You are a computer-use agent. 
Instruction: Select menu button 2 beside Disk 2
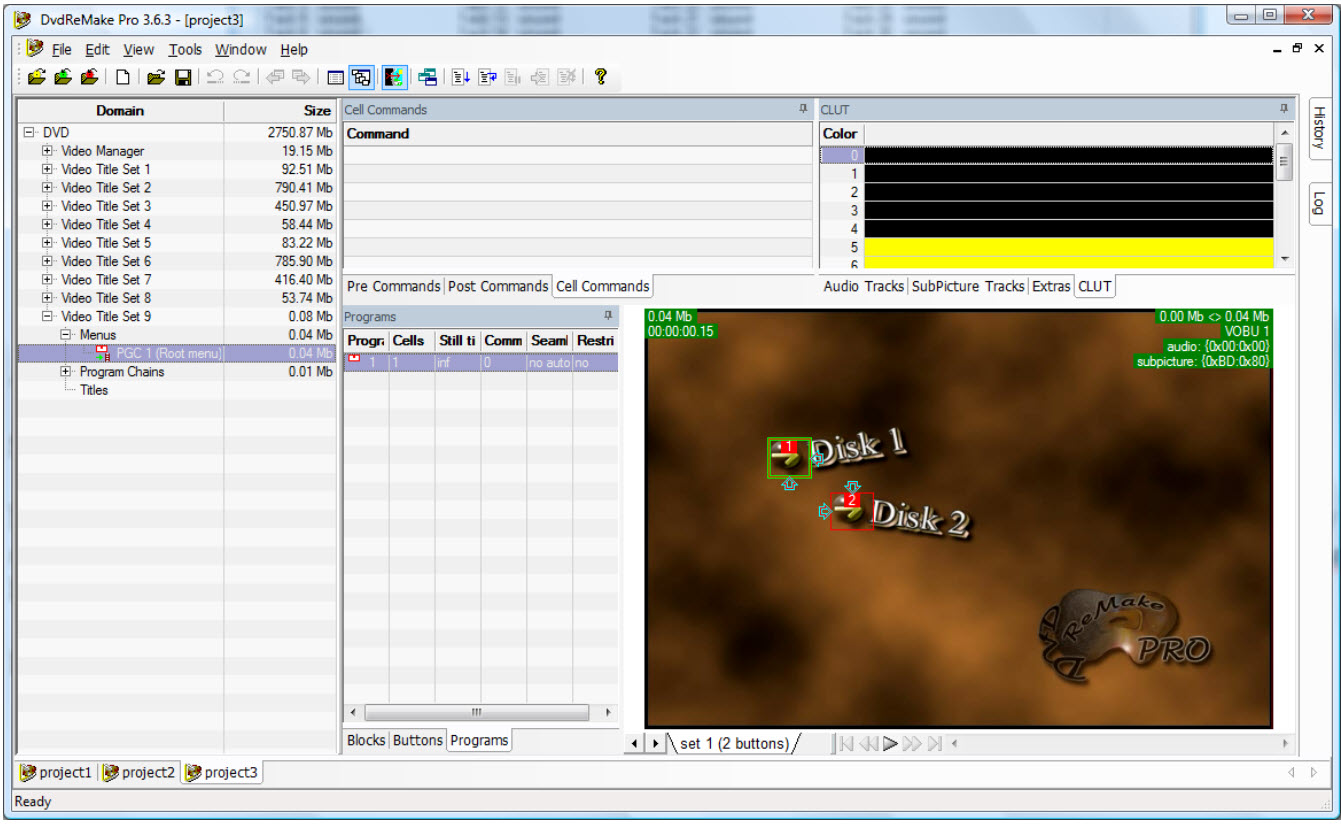(x=851, y=510)
